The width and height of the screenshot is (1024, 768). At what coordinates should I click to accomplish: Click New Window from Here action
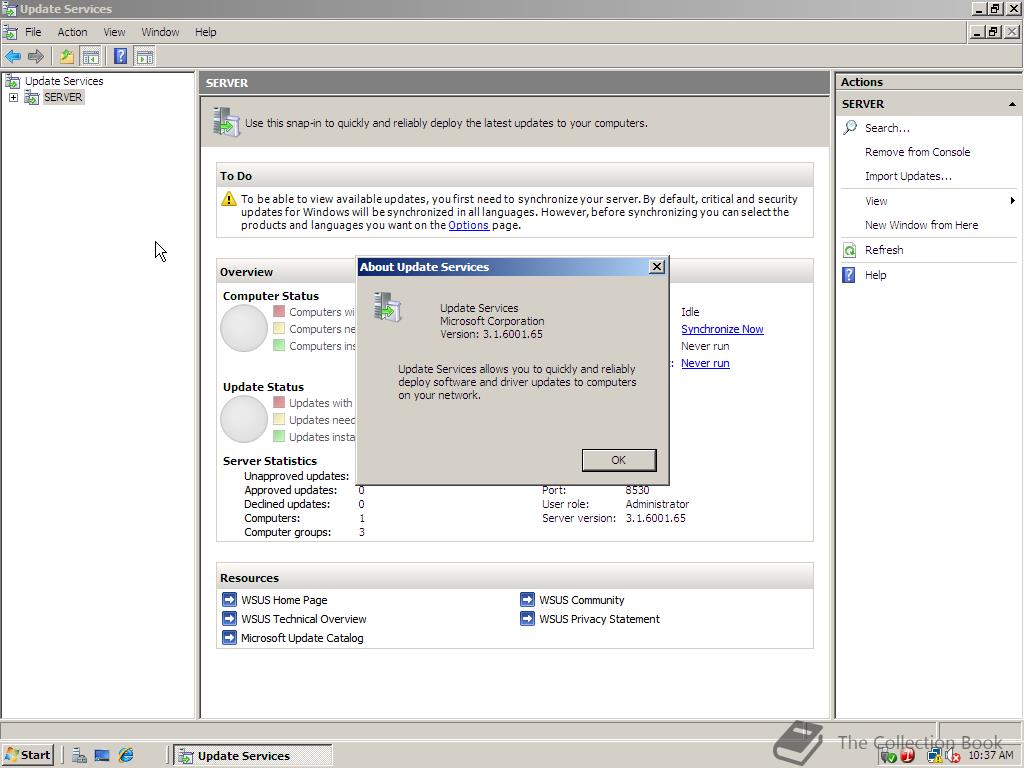pyautogui.click(x=921, y=225)
